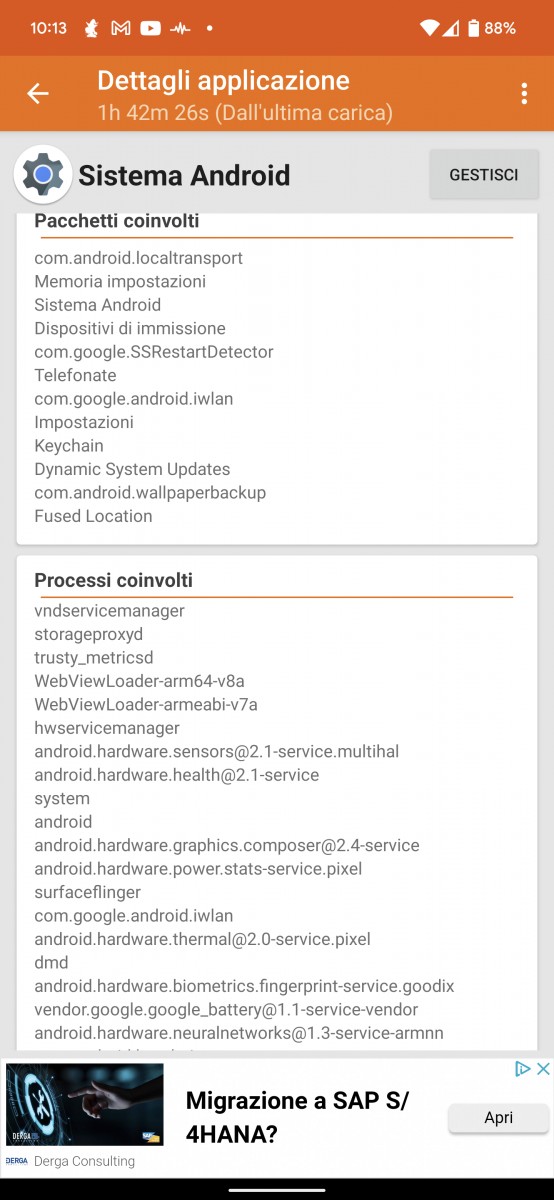The height and width of the screenshot is (1200, 554).
Task: Open the three-dot overflow menu
Action: click(524, 94)
